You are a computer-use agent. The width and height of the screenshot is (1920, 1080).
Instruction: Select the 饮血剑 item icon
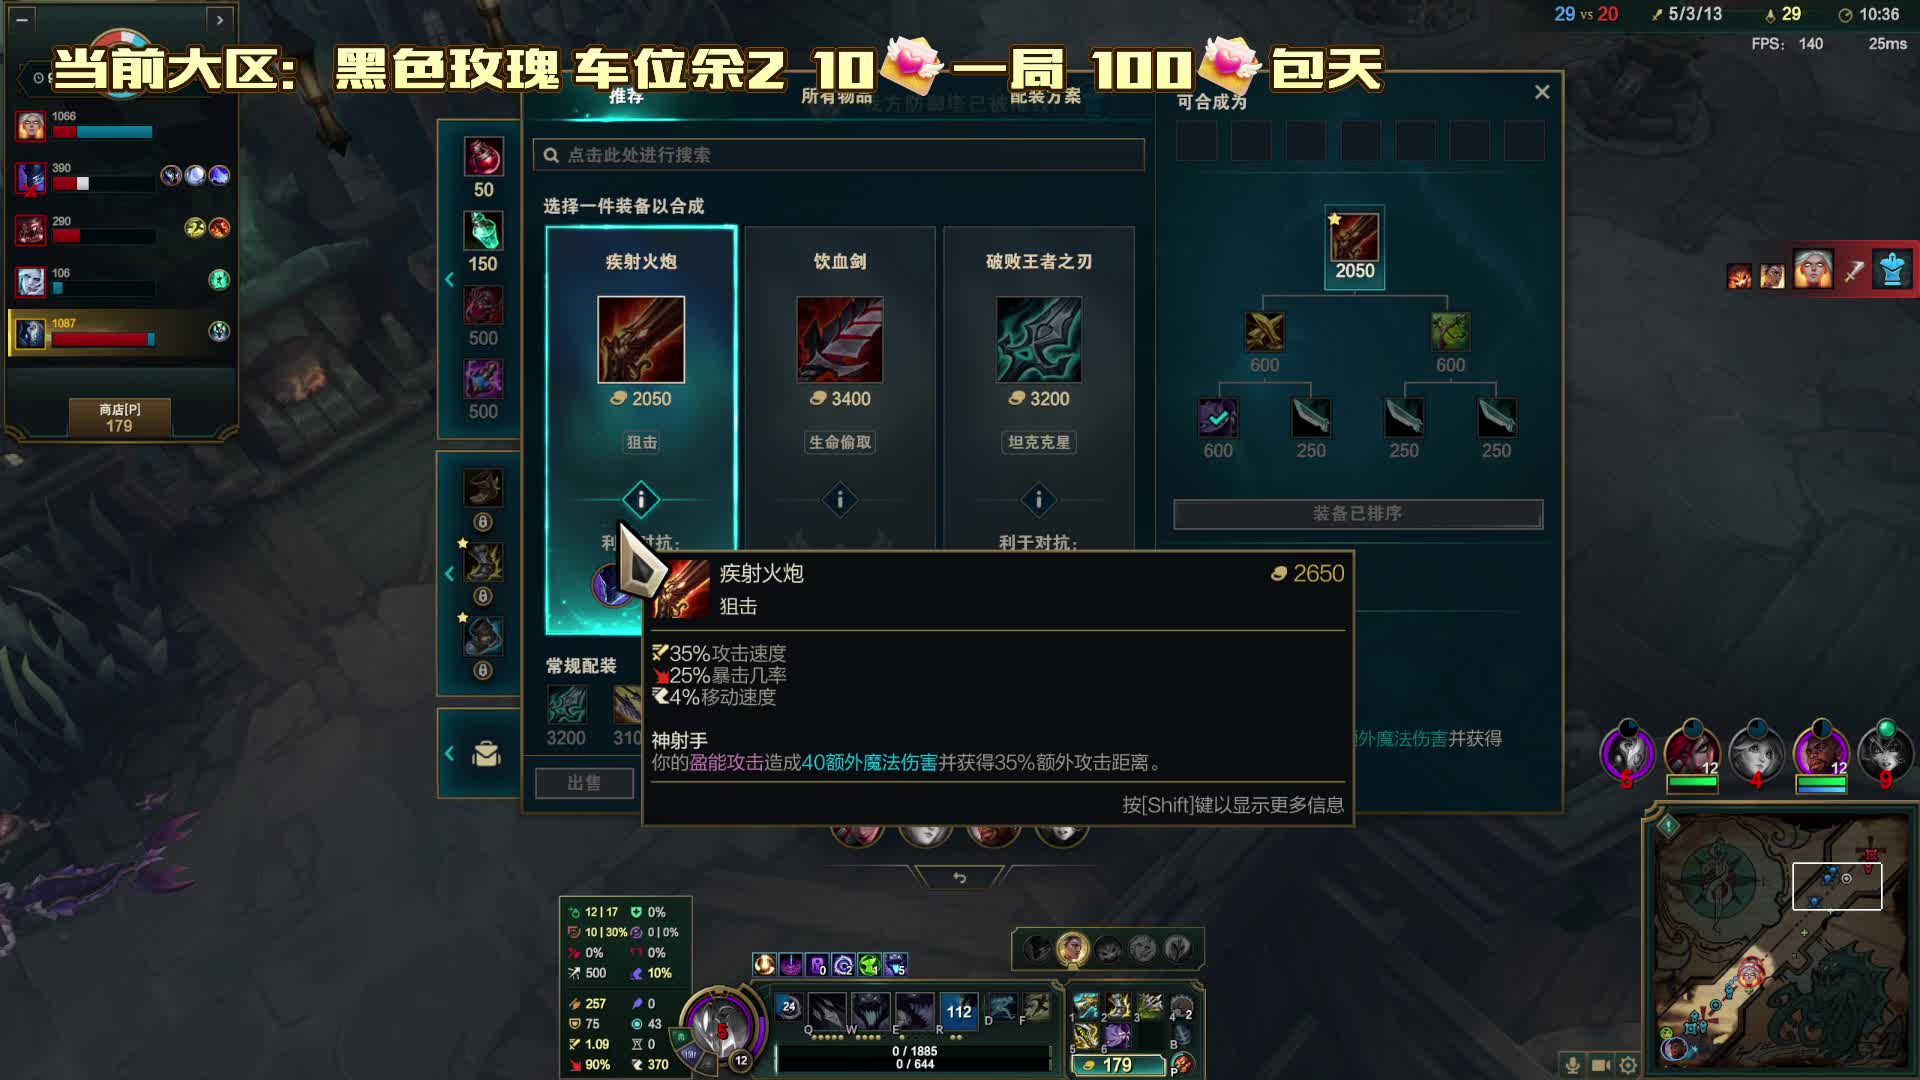[840, 340]
